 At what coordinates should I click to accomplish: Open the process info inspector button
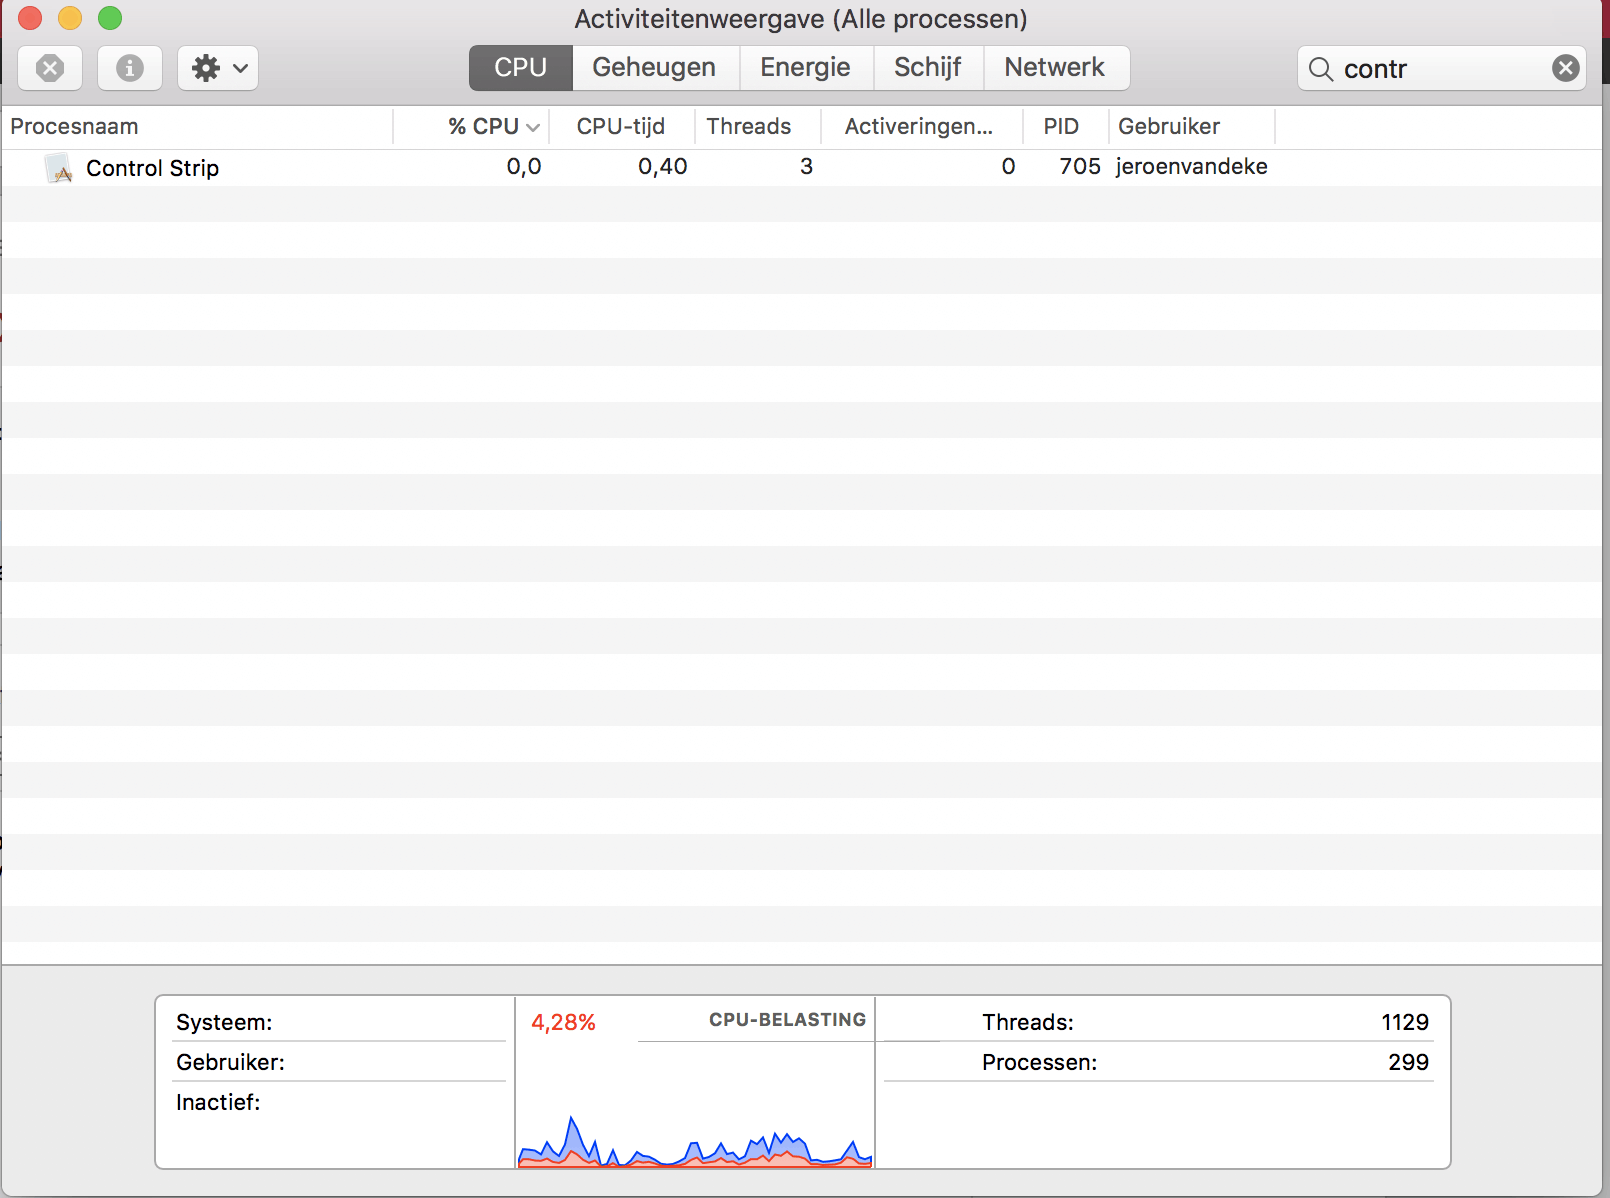click(x=130, y=68)
